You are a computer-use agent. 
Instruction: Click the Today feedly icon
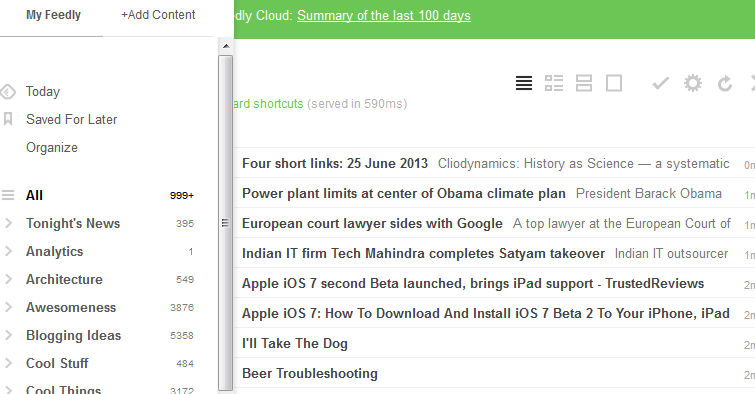pyautogui.click(x=8, y=92)
